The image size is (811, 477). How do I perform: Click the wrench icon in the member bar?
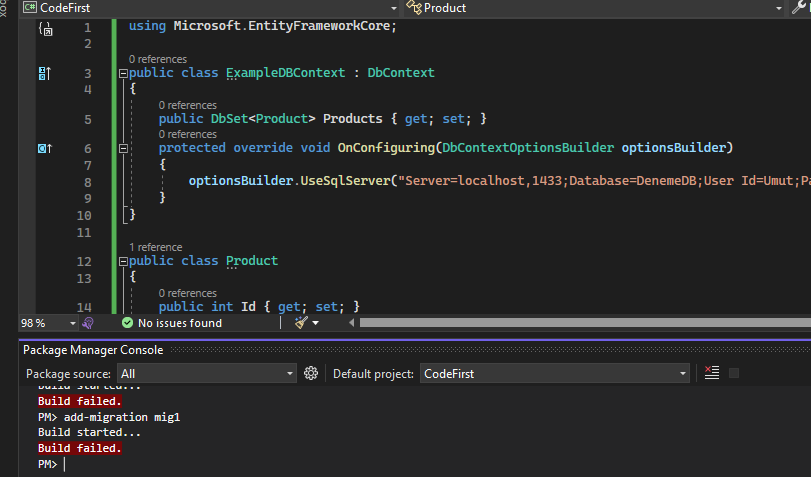(x=800, y=7)
